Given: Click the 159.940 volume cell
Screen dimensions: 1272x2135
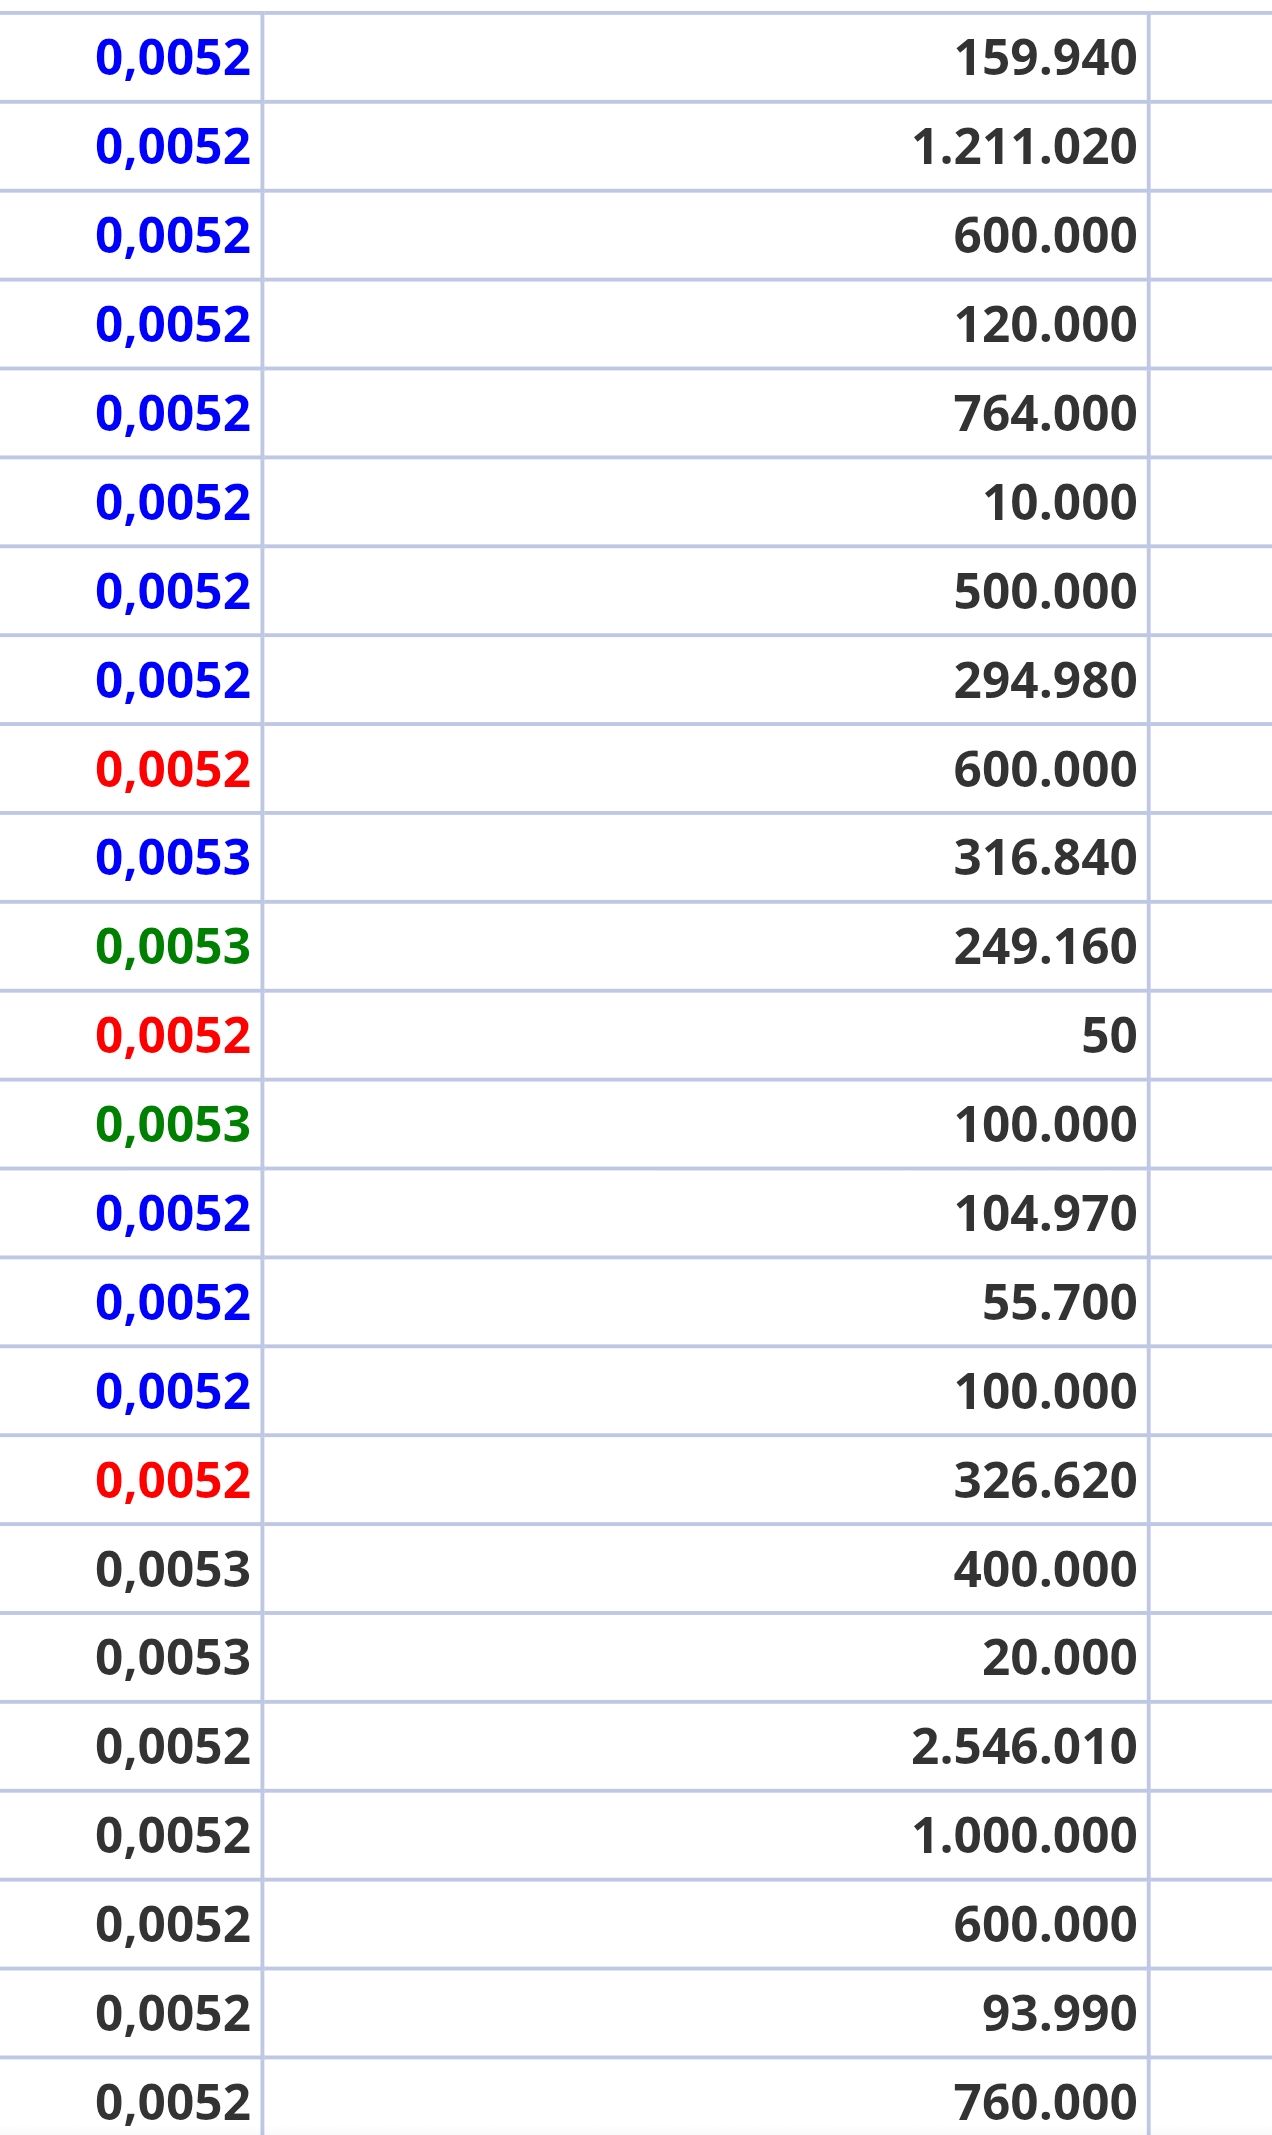Looking at the screenshot, I should point(1044,58).
